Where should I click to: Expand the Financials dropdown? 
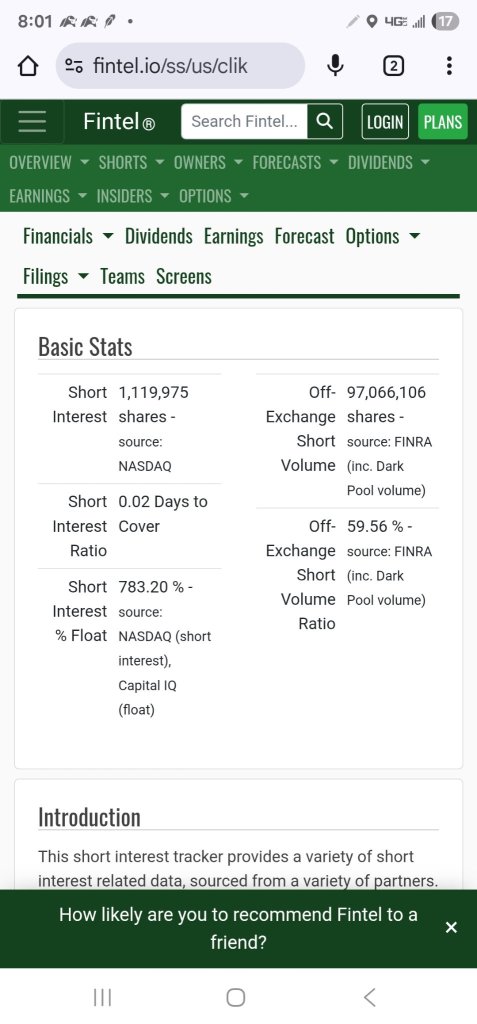point(68,236)
